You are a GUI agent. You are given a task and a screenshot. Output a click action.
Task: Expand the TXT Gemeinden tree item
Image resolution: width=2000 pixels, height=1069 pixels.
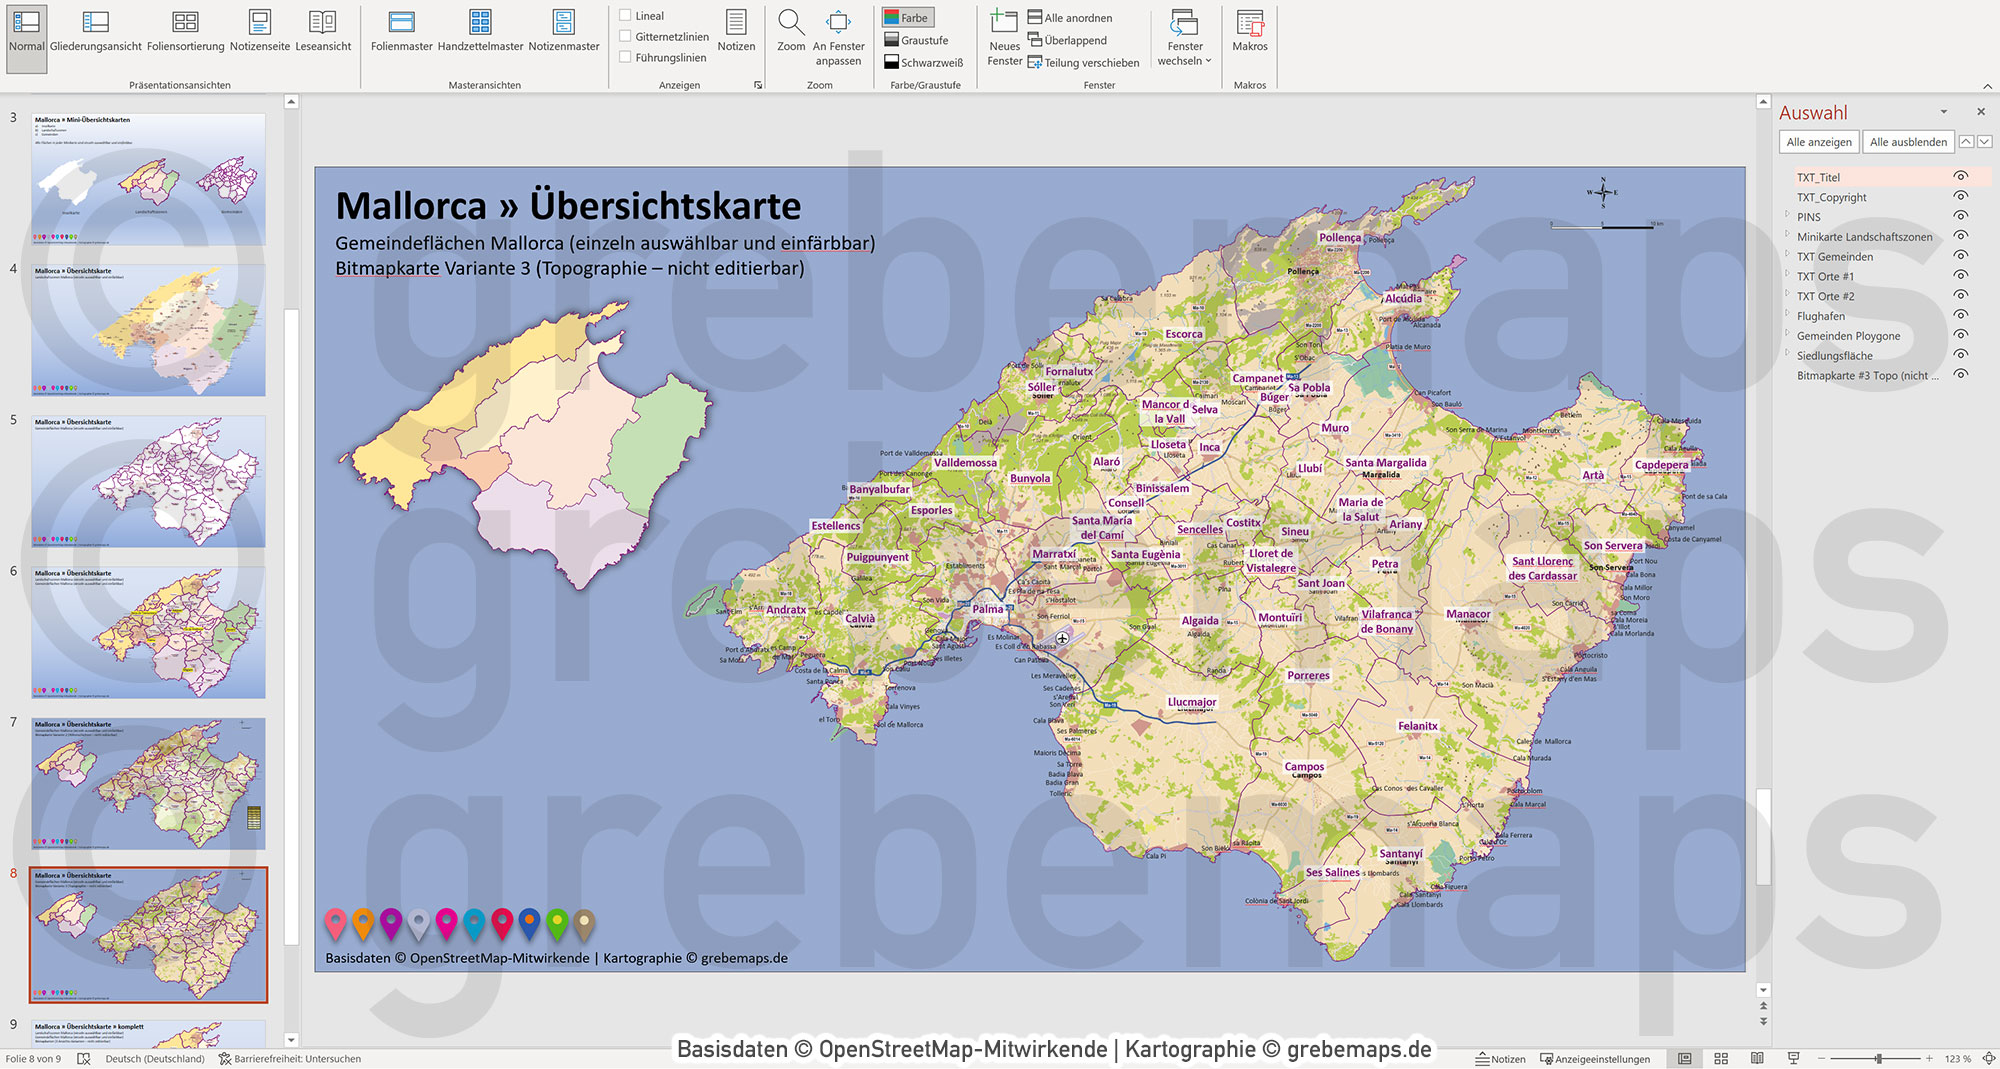1787,256
